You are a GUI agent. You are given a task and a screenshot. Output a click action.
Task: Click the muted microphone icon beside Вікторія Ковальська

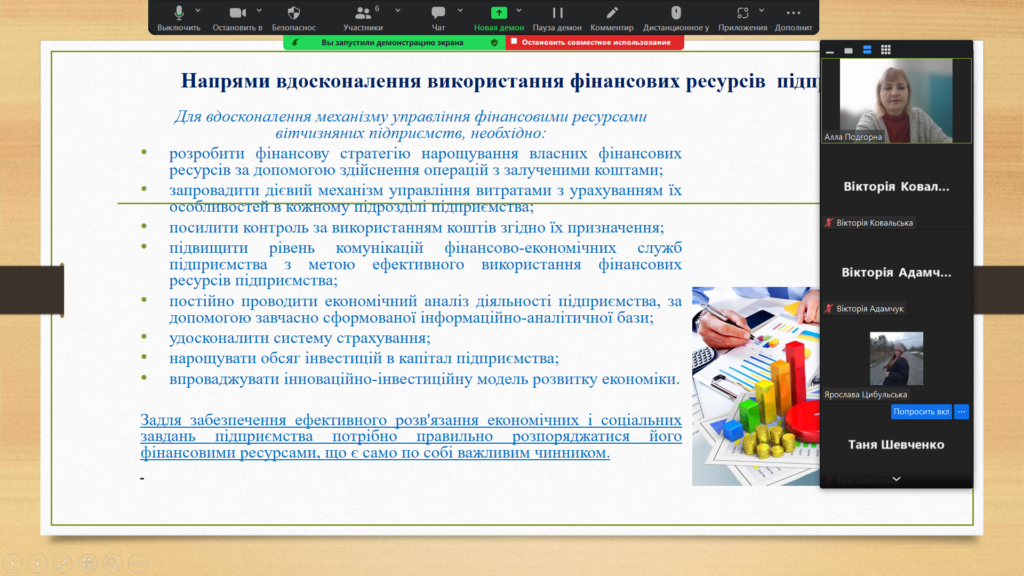pyautogui.click(x=829, y=223)
